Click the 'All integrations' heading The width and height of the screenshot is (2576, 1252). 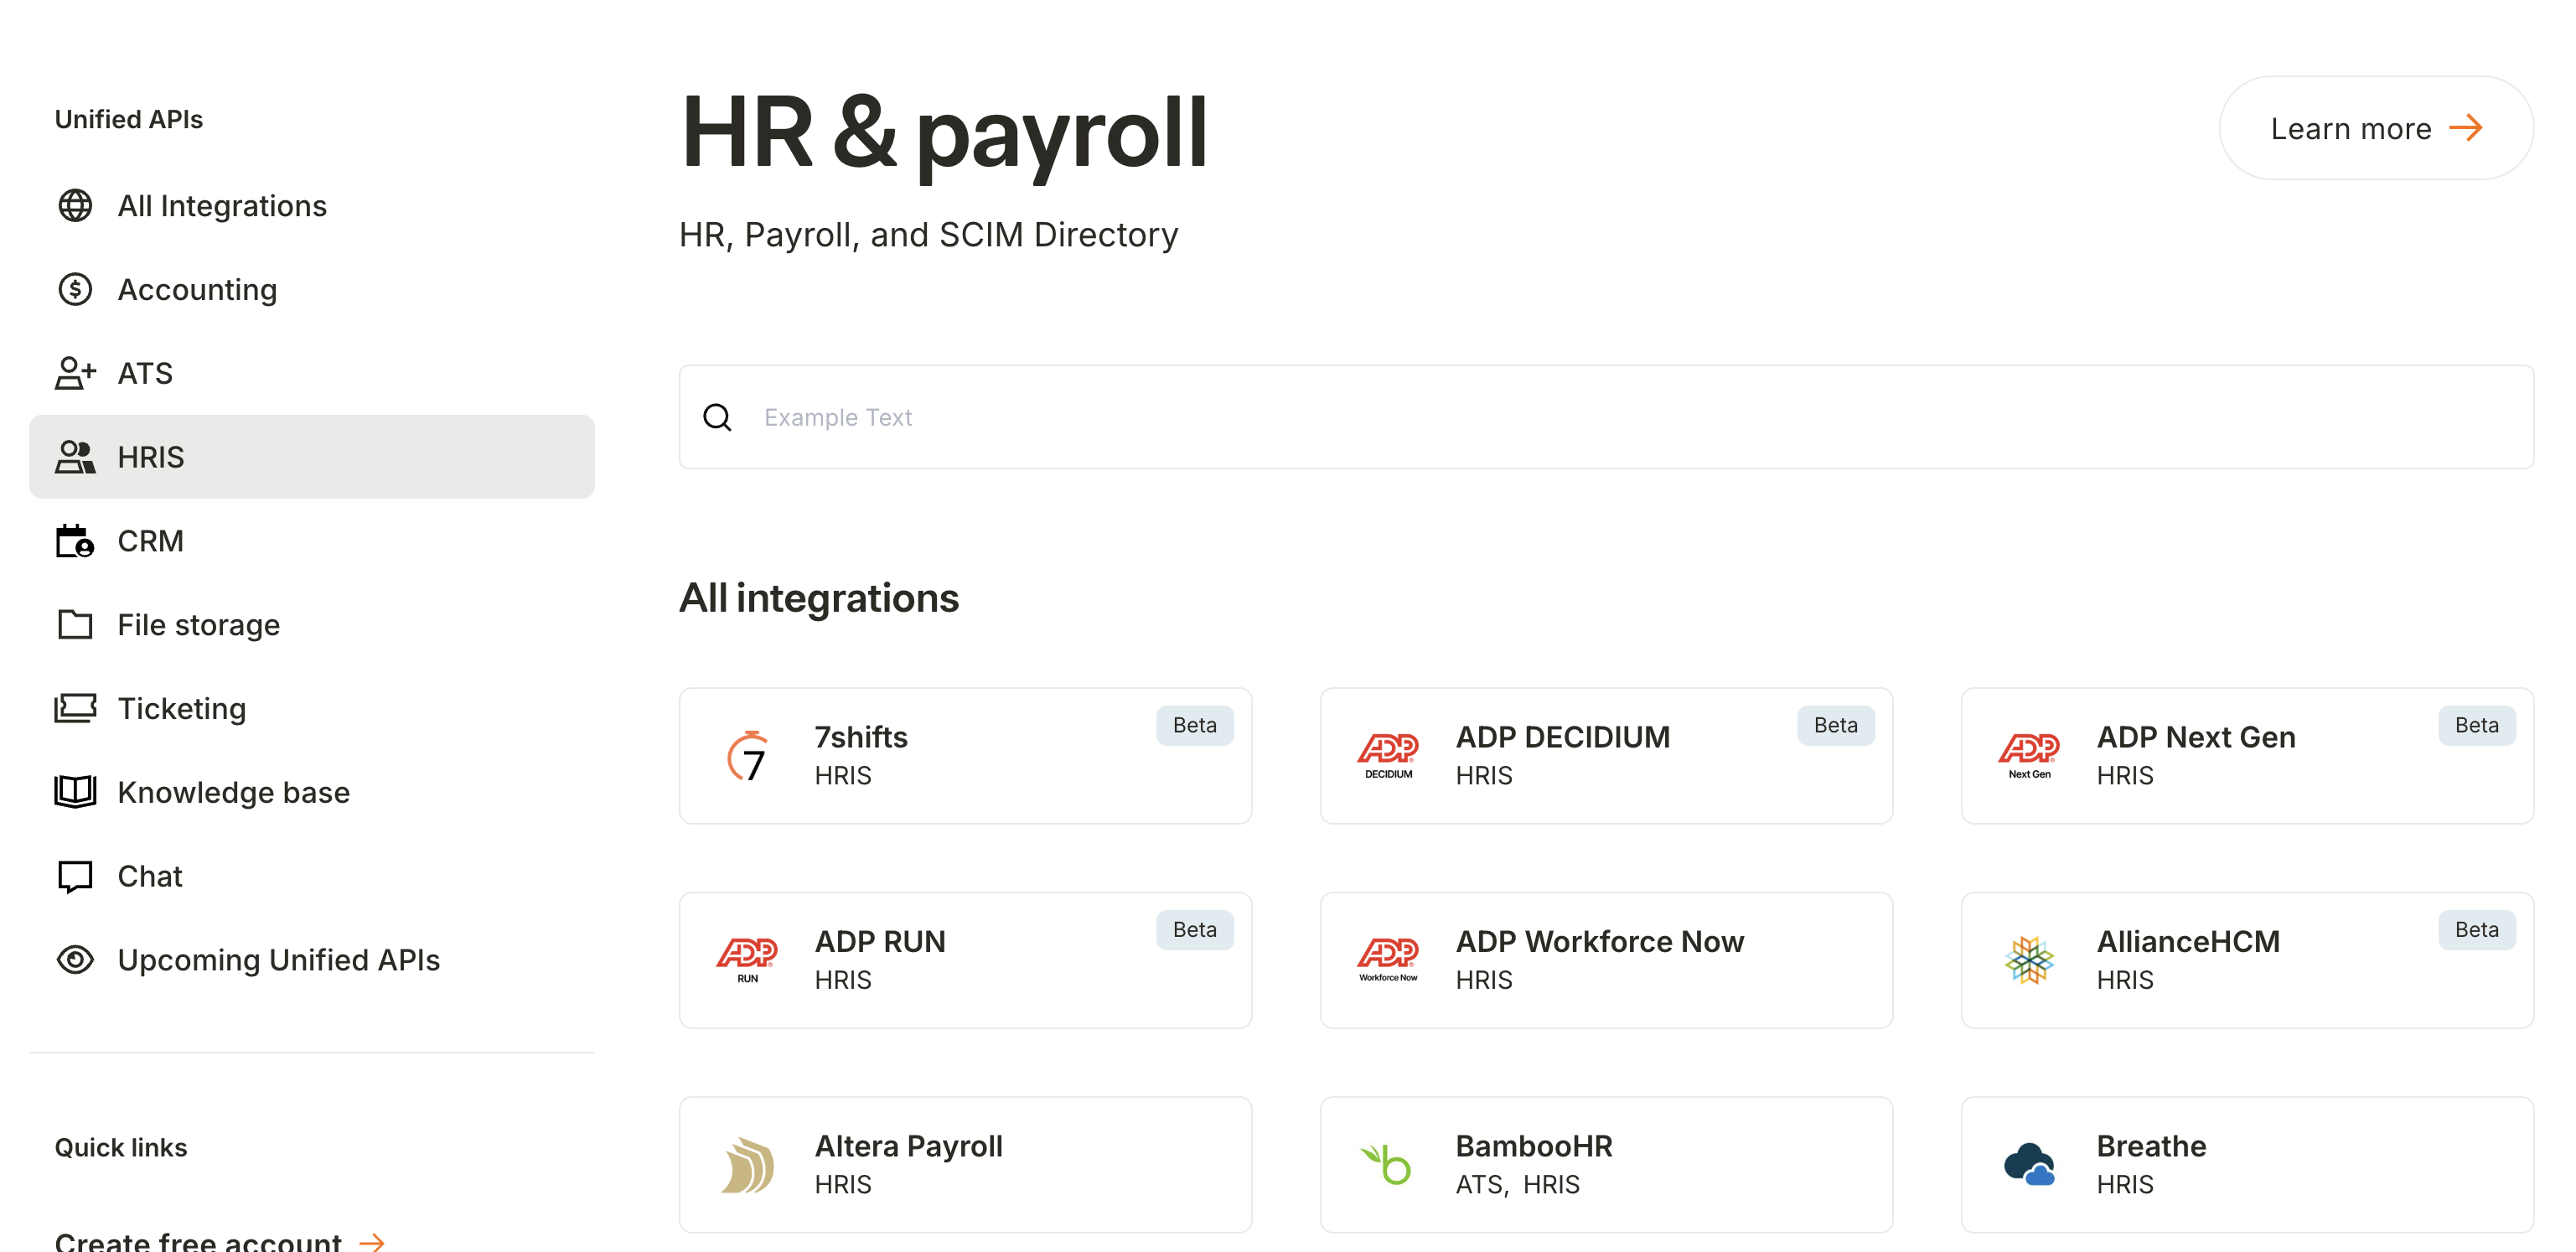(x=819, y=598)
